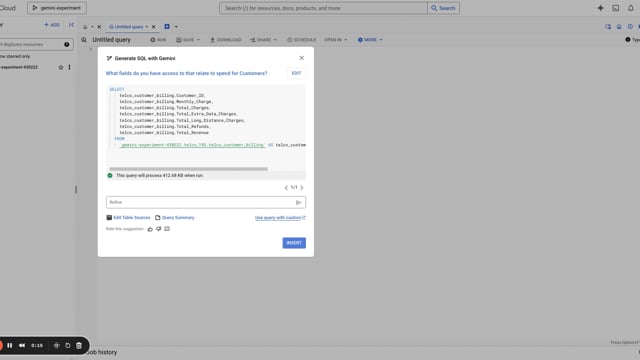Pause the screen recording

point(9,345)
